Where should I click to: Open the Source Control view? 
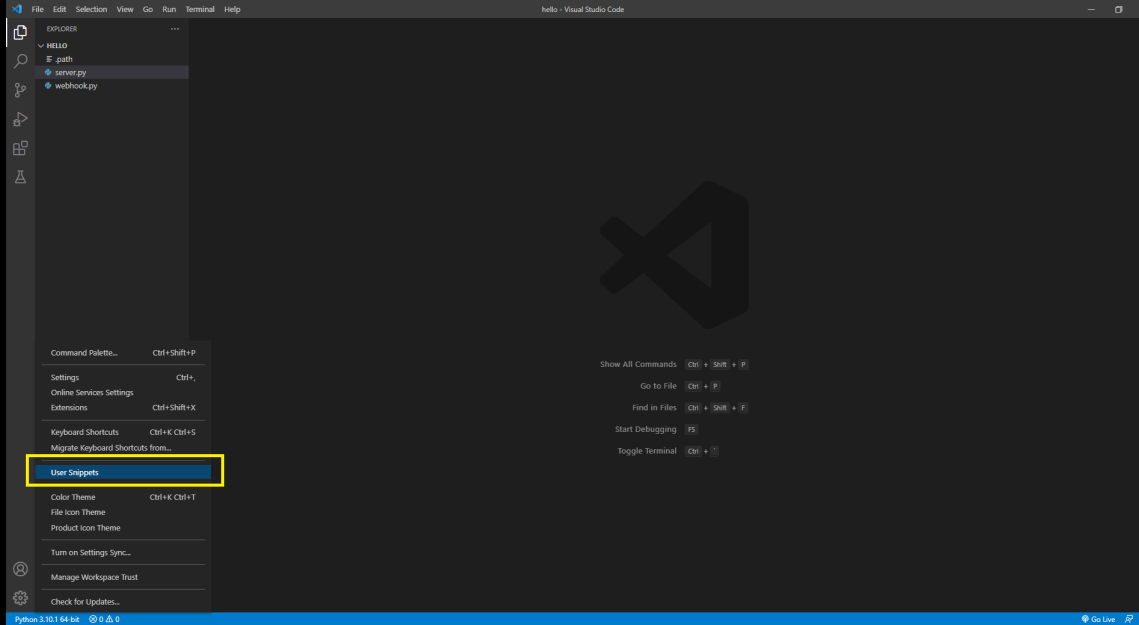(x=19, y=92)
